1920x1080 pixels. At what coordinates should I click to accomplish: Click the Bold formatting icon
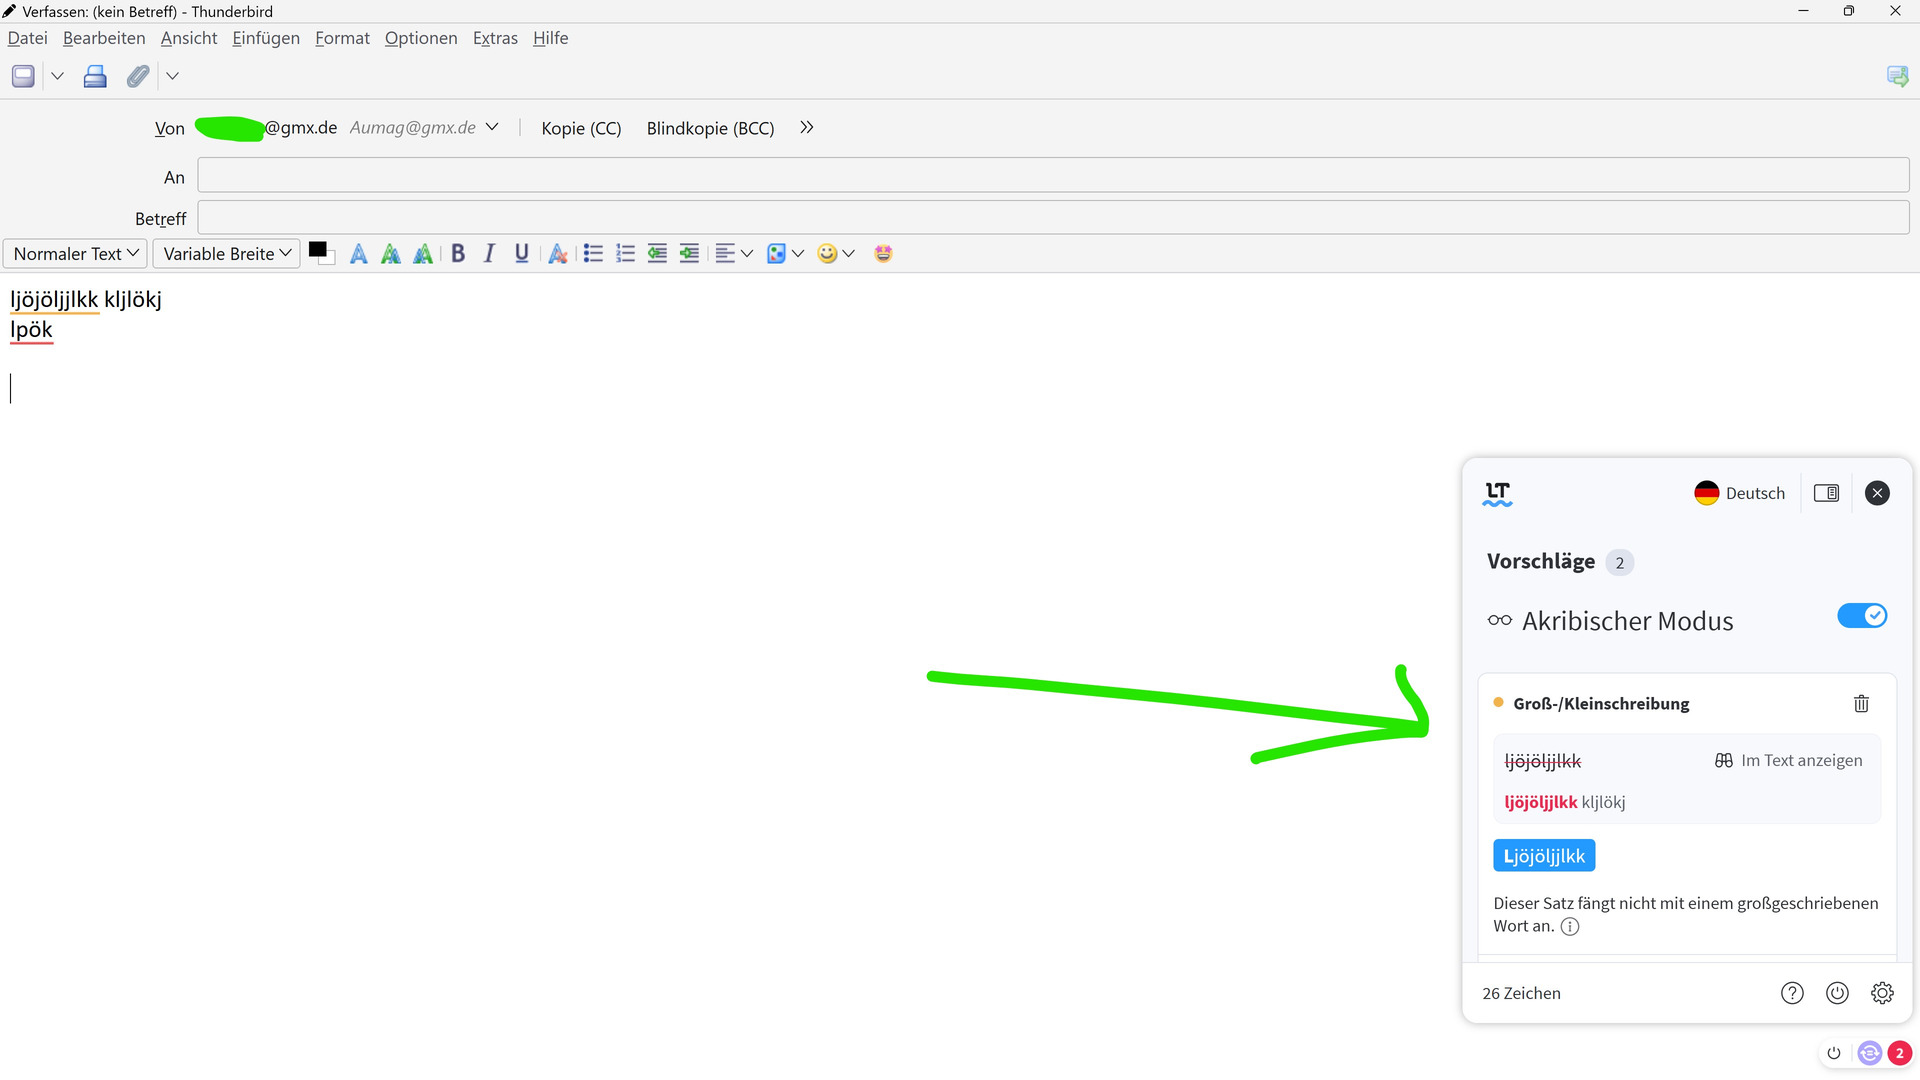coord(458,254)
